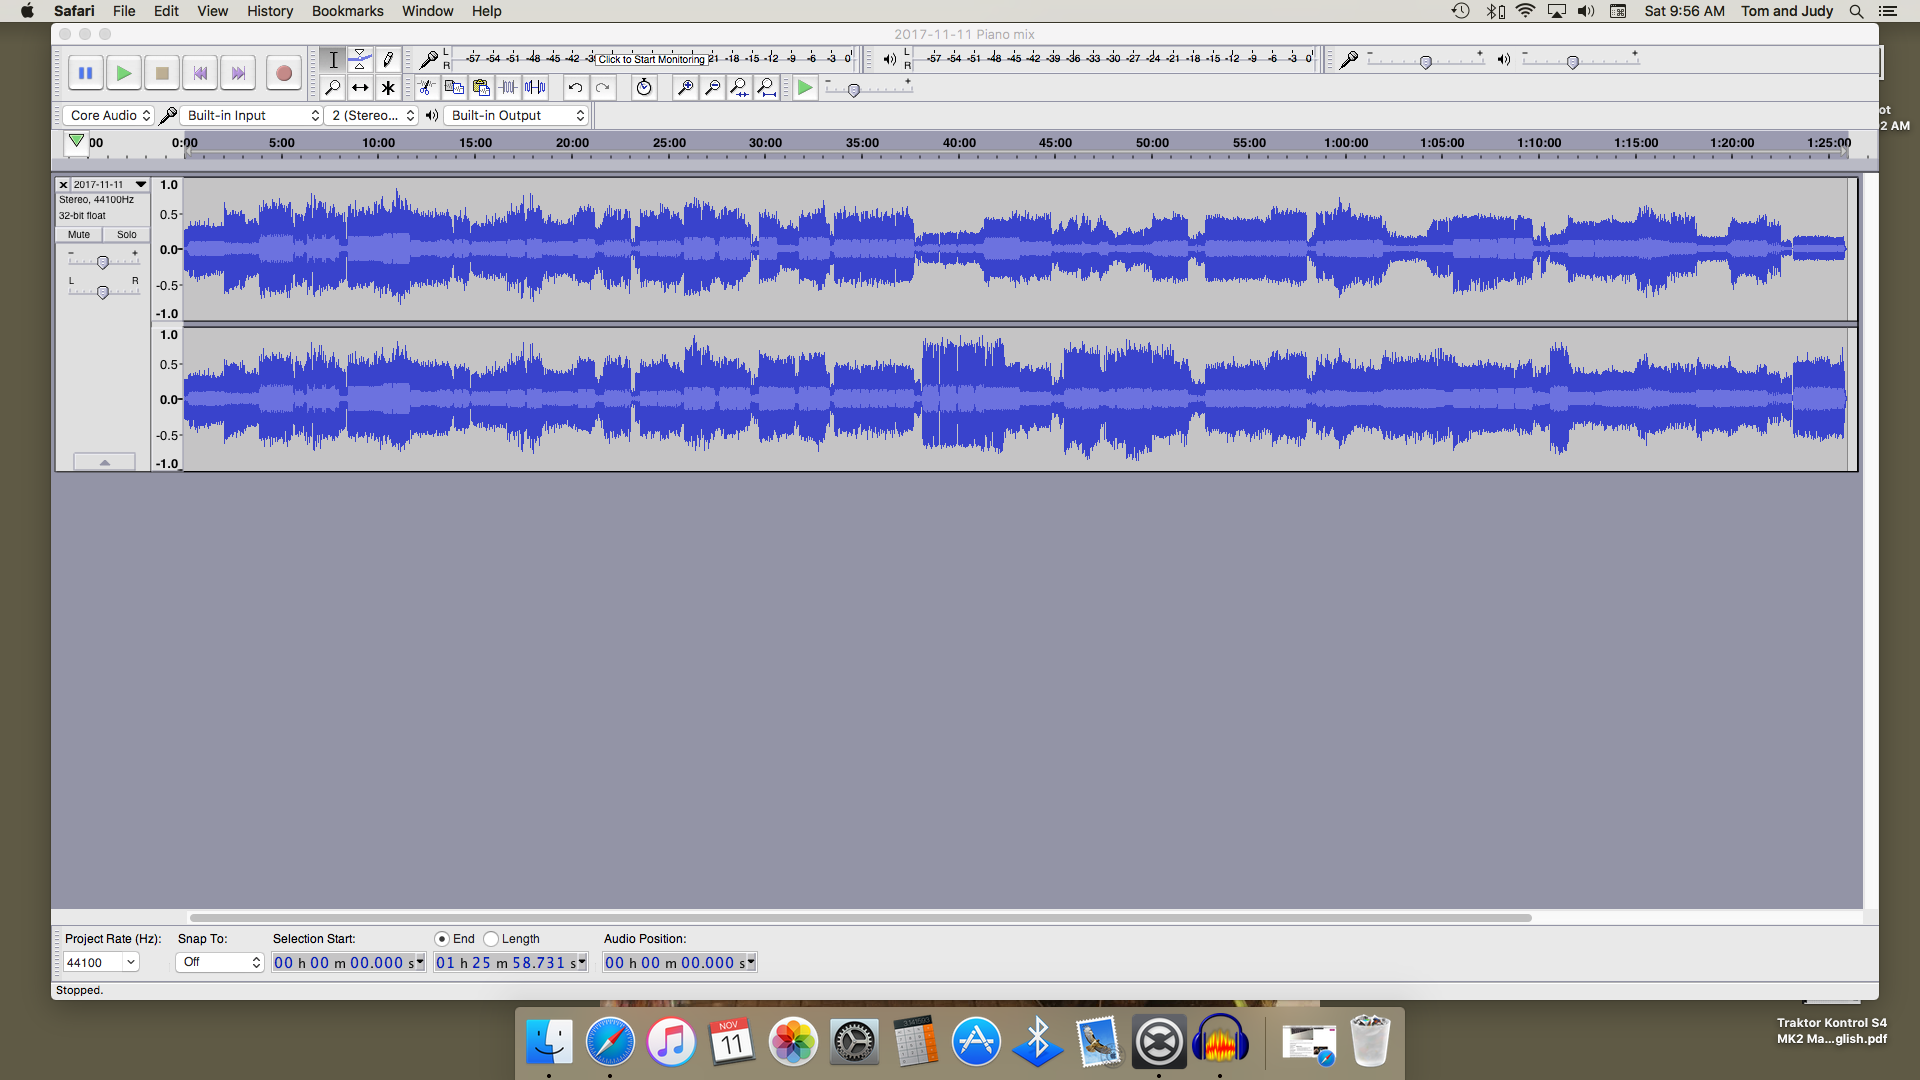The width and height of the screenshot is (1920, 1080).
Task: Open the Bookmarks menu
Action: pyautogui.click(x=347, y=11)
